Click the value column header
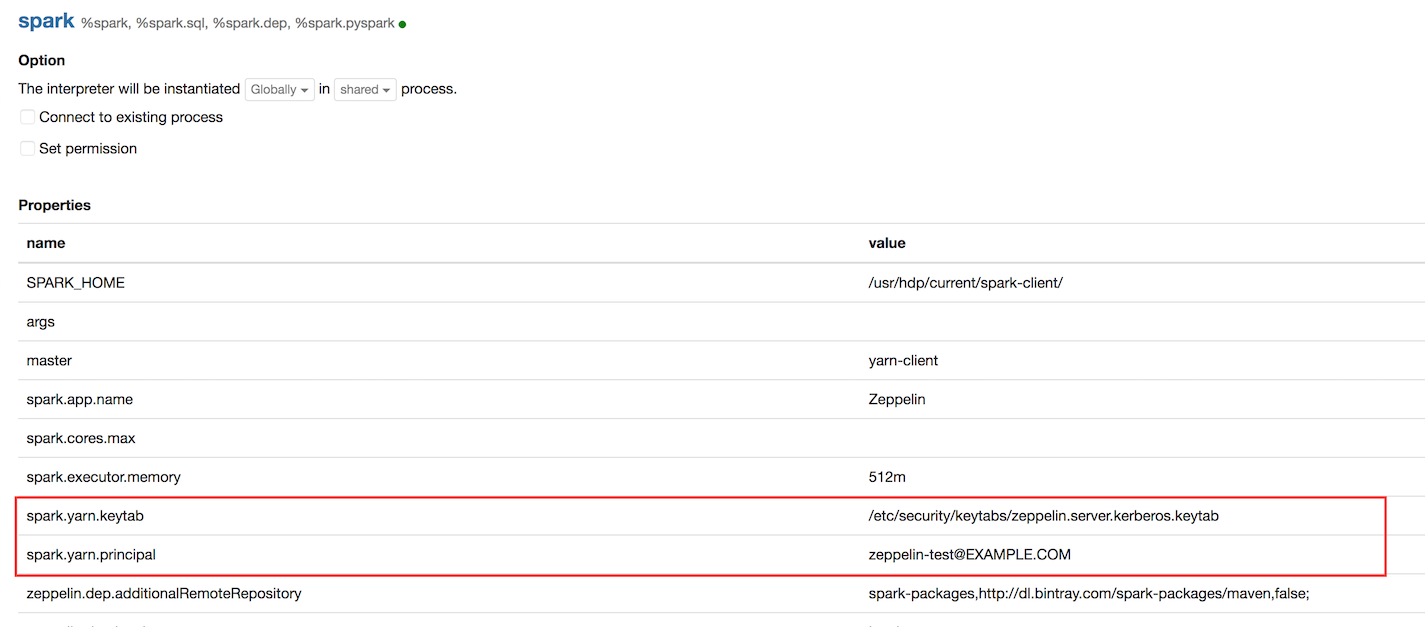The width and height of the screenshot is (1425, 627). pos(887,243)
